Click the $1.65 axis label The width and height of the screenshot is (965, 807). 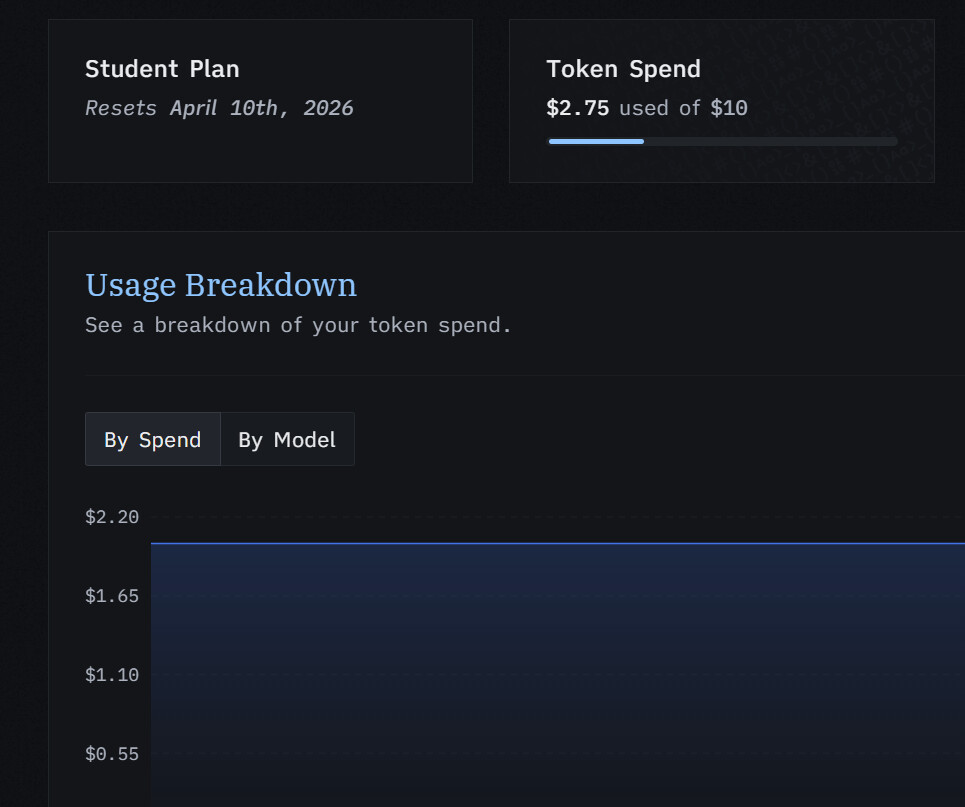(x=112, y=596)
